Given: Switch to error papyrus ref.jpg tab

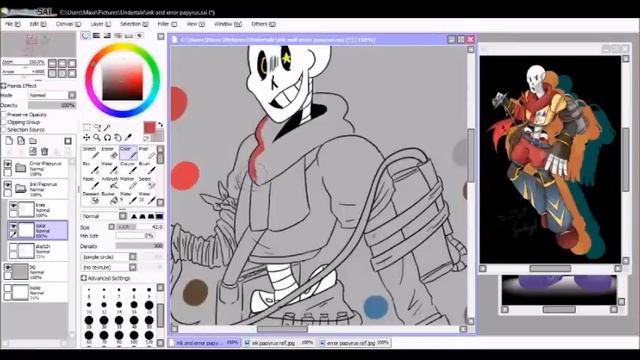Looking at the screenshot, I should (354, 343).
